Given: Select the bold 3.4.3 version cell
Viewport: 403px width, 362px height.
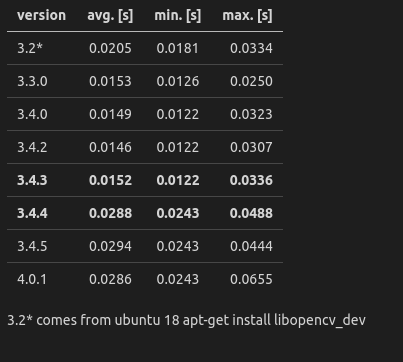Looking at the screenshot, I should pos(32,180).
